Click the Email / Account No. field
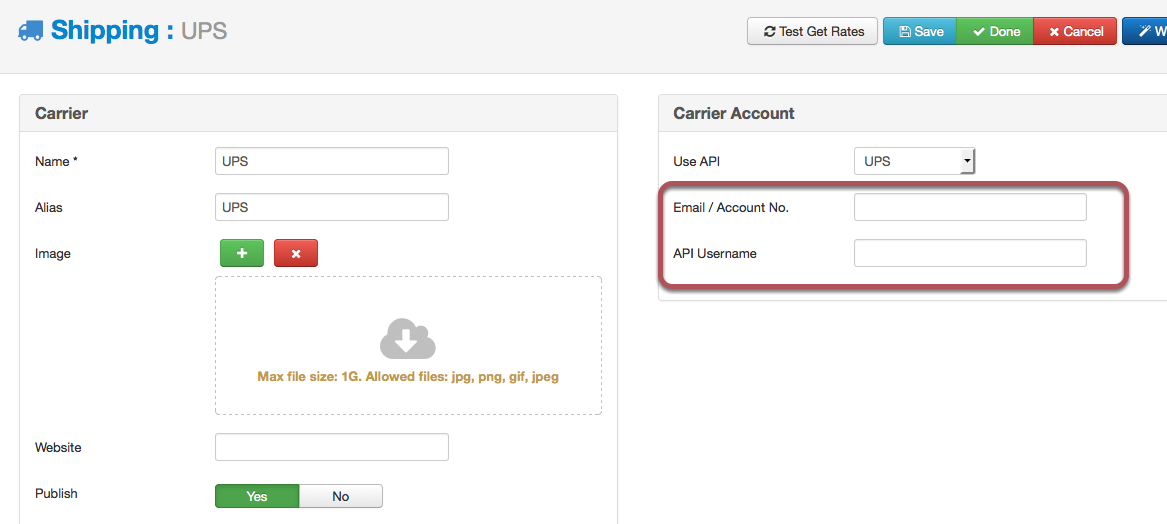The height and width of the screenshot is (524, 1167). 970,207
